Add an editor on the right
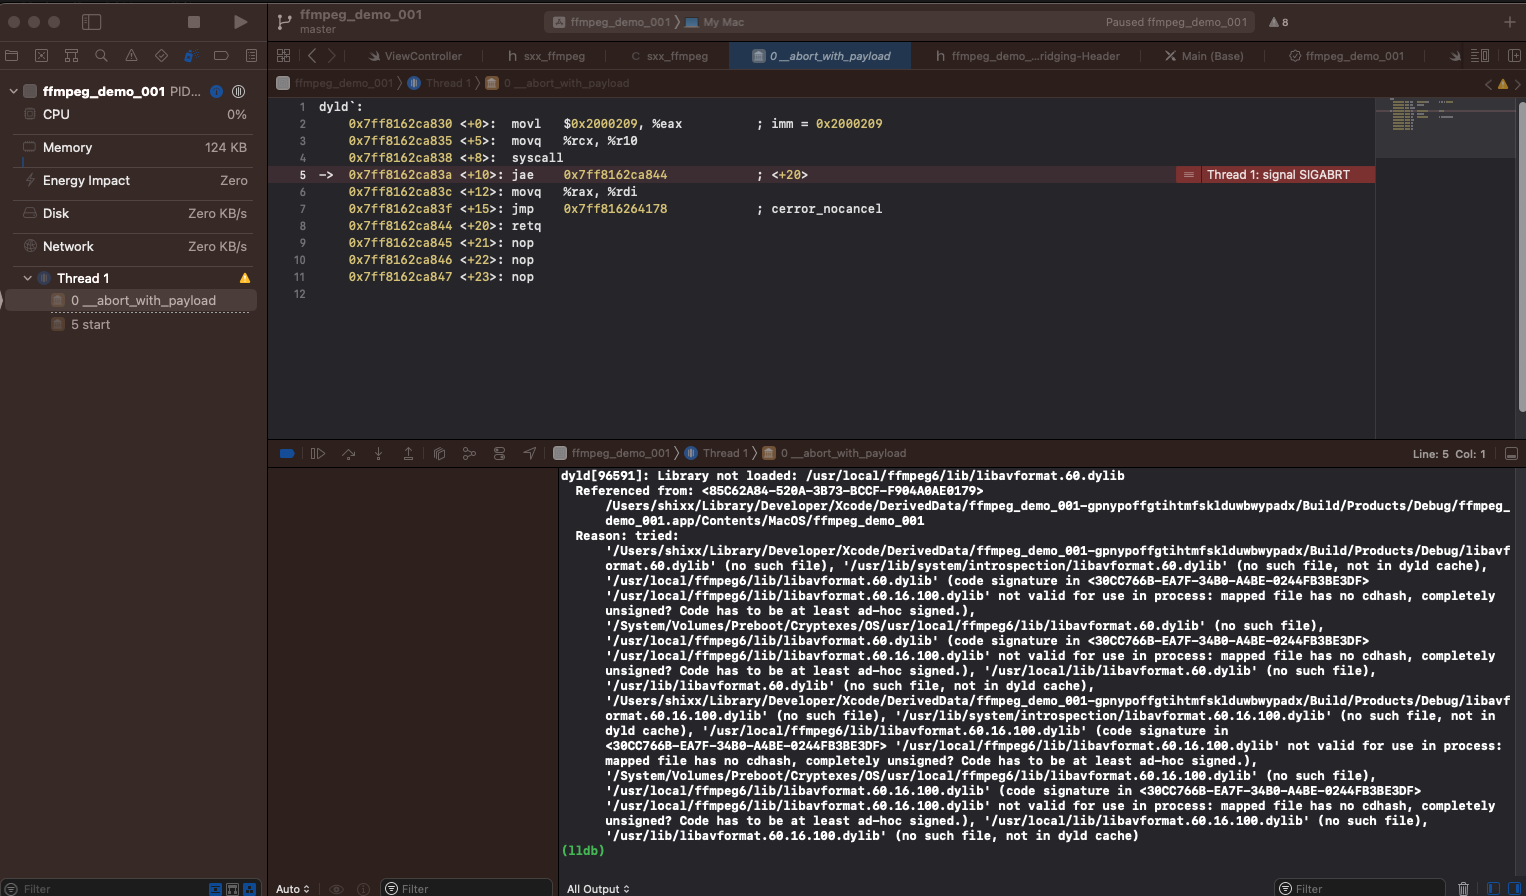The height and width of the screenshot is (896, 1526). (1514, 56)
